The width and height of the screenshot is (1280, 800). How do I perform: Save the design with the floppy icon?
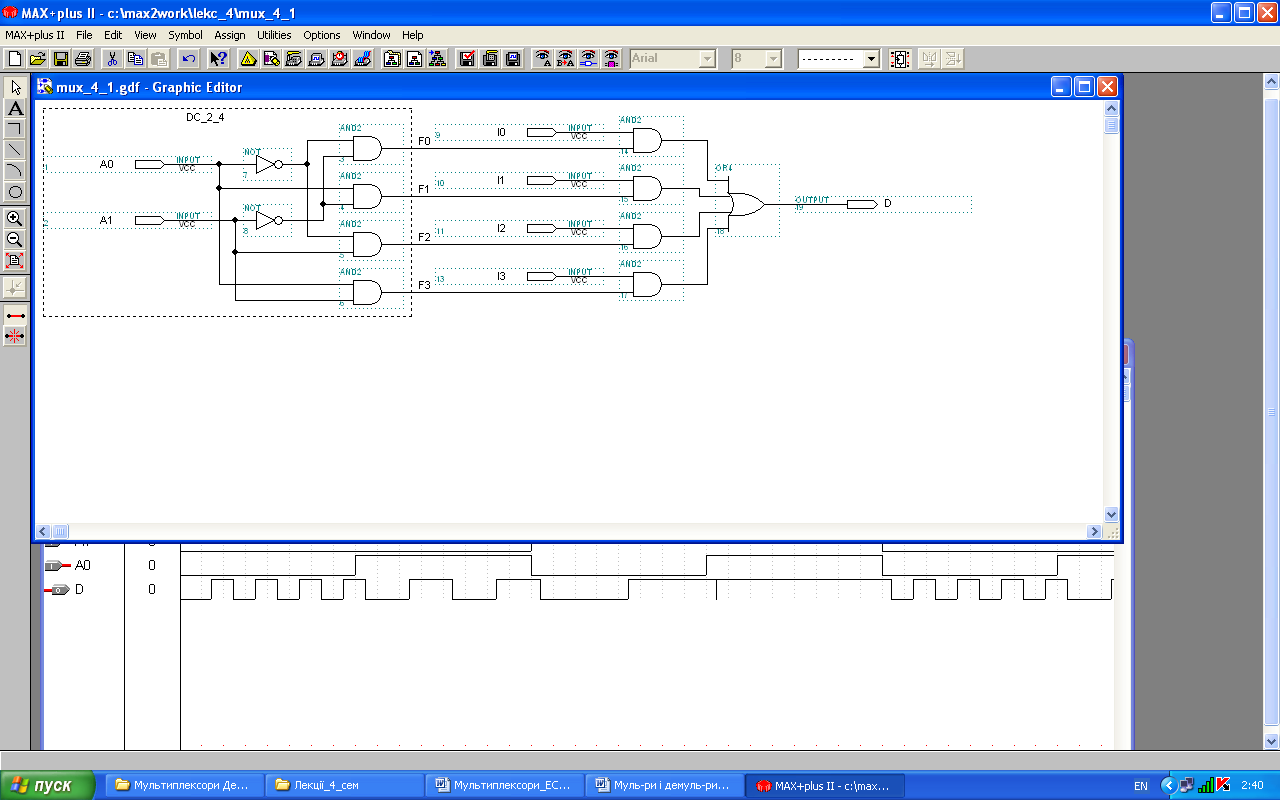pos(61,59)
